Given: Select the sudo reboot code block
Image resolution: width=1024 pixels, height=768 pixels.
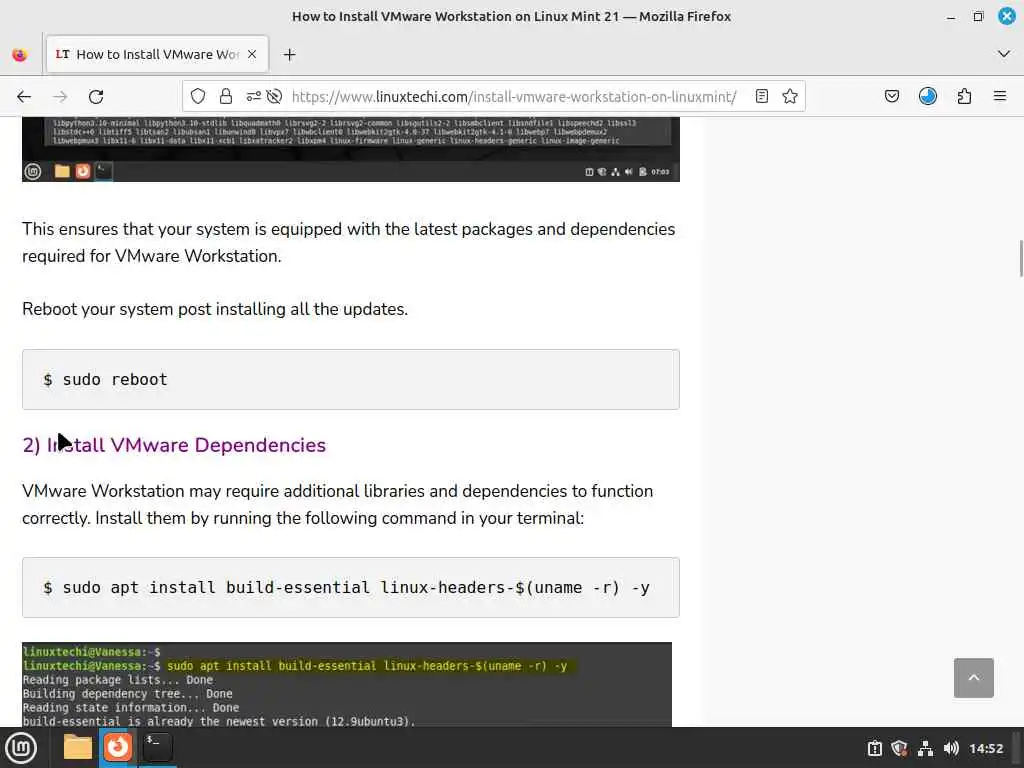Looking at the screenshot, I should [351, 379].
